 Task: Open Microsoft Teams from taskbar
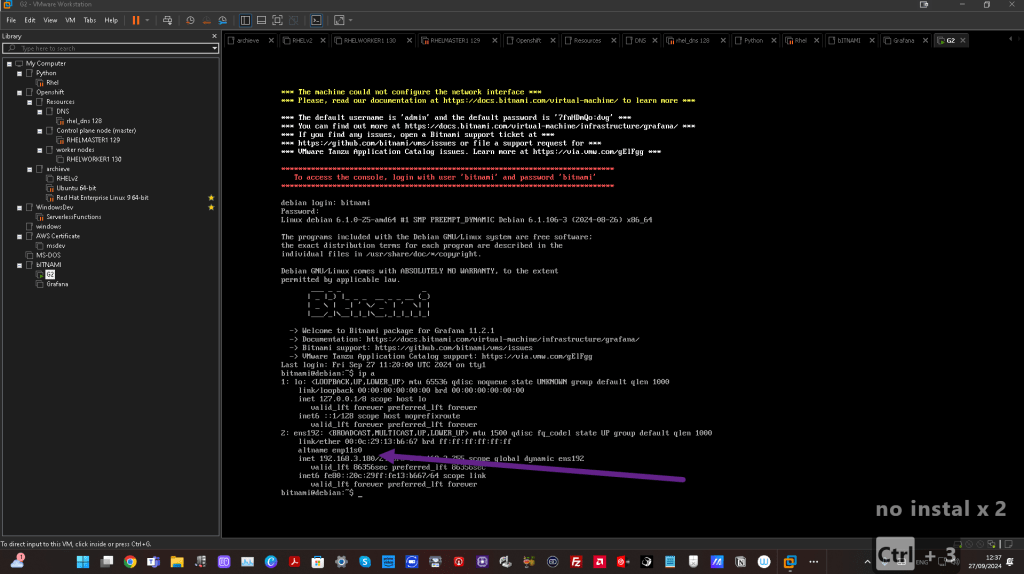153,562
